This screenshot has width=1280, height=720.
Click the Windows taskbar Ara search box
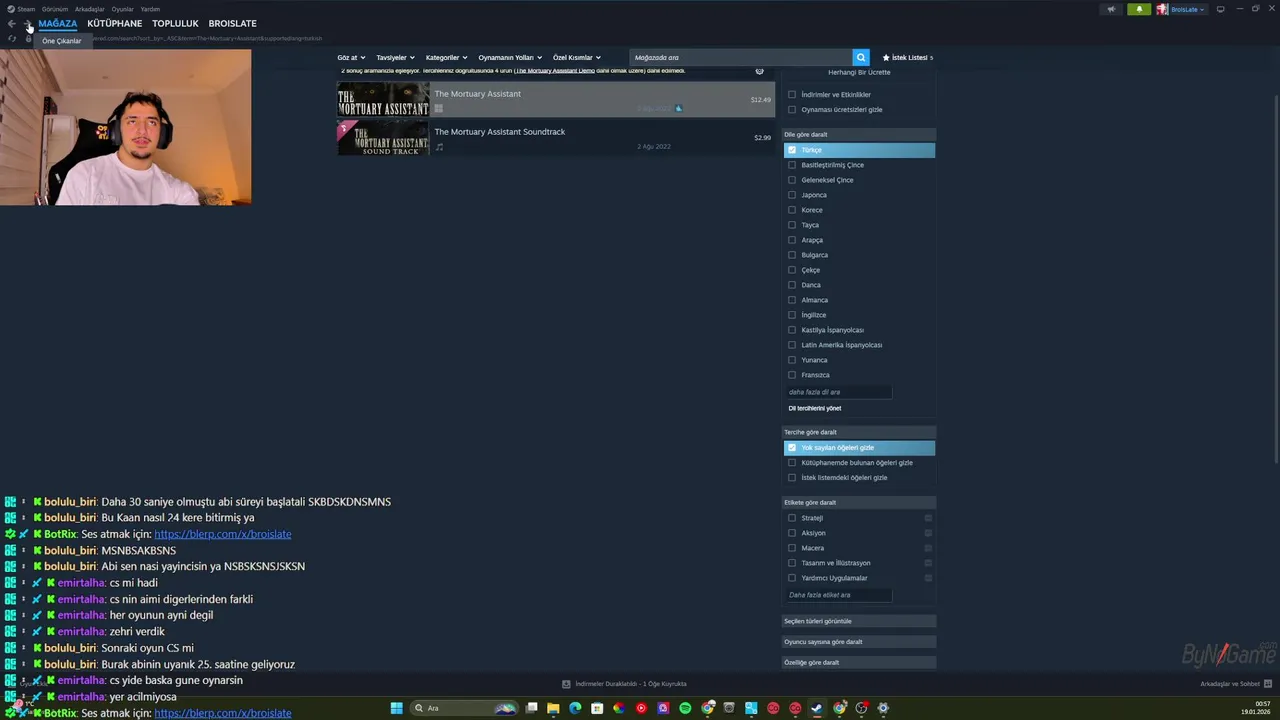464,708
